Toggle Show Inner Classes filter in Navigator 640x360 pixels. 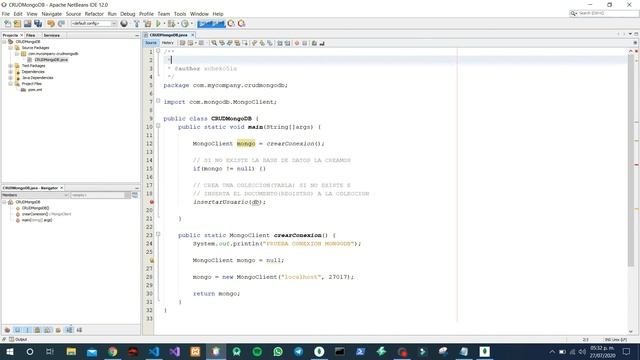coord(47,330)
